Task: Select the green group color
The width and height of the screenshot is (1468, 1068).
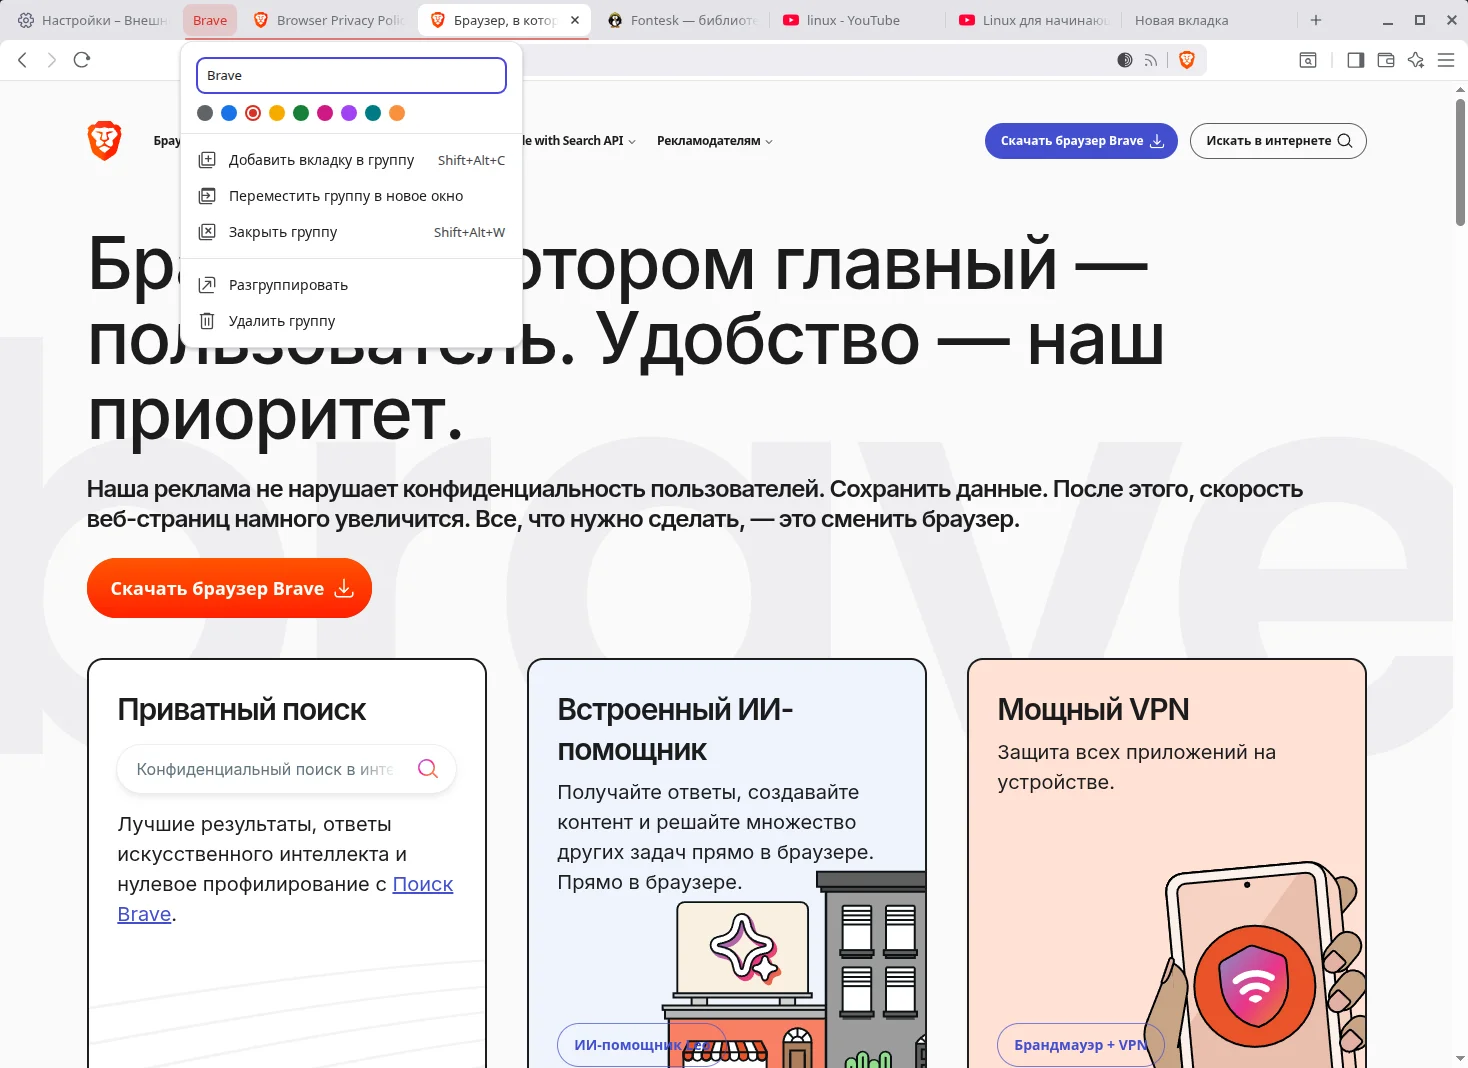Action: pos(301,113)
